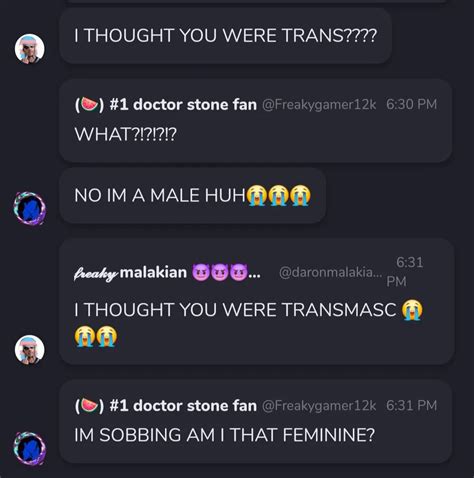Open avatar beside the TRANSMASC message
The width and height of the screenshot is (474, 478).
tap(29, 350)
